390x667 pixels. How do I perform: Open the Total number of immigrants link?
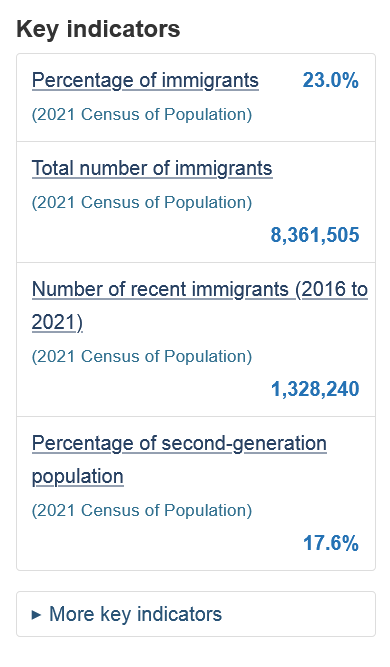click(152, 168)
